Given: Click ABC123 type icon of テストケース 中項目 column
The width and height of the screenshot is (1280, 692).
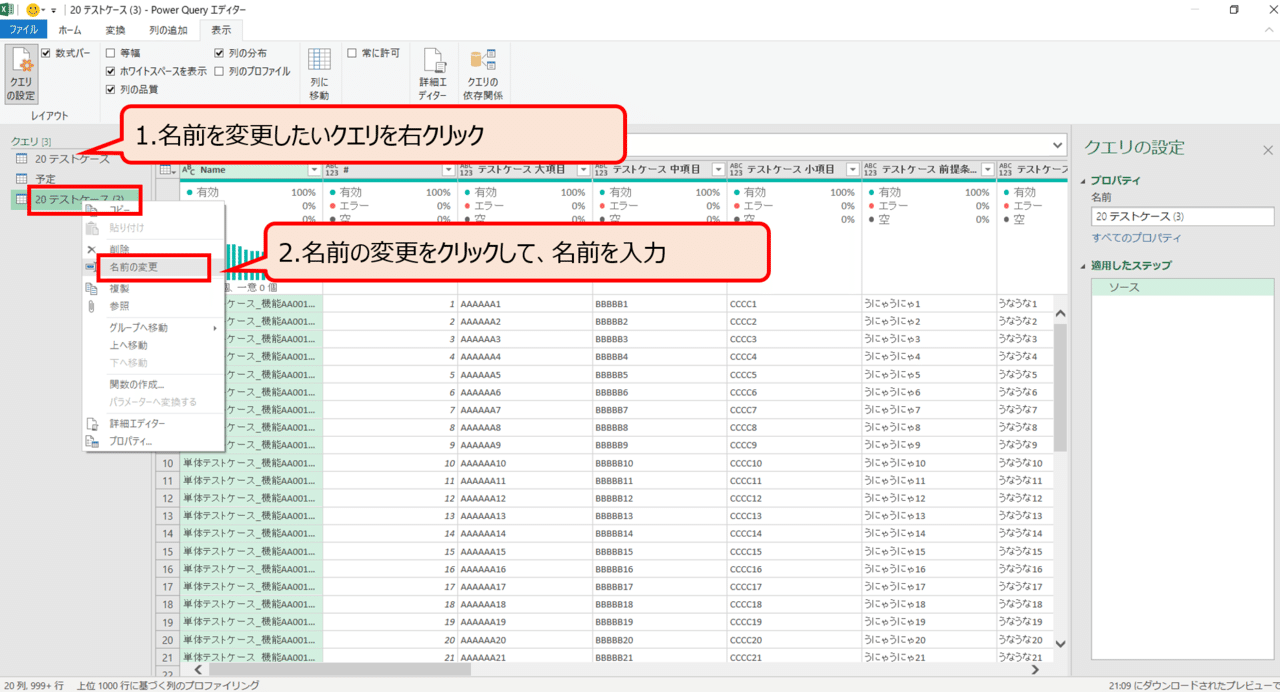Looking at the screenshot, I should coord(601,170).
